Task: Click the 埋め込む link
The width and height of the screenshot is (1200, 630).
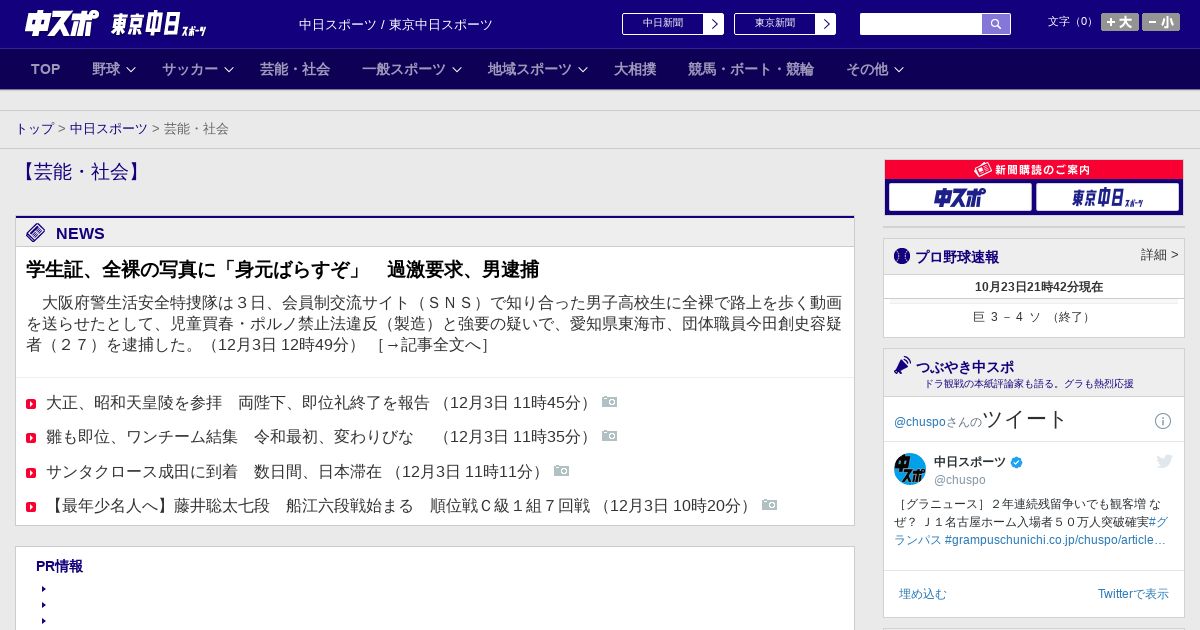Action: coord(922,594)
